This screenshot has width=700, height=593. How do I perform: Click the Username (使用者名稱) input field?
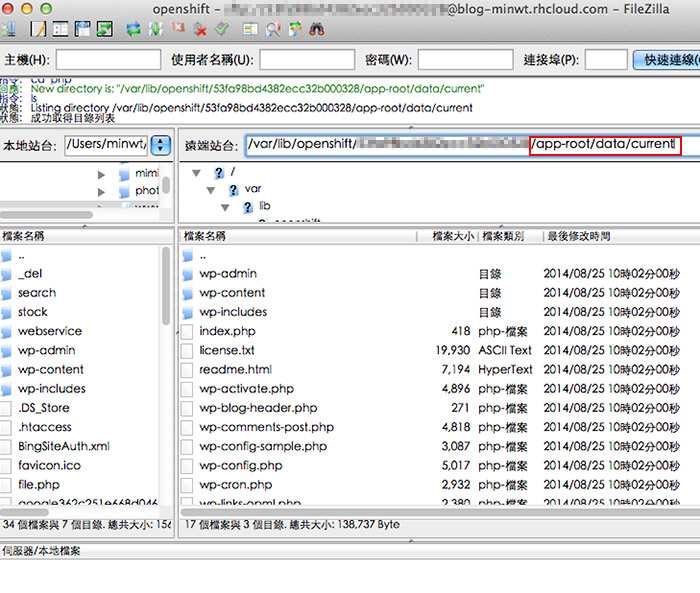[x=307, y=59]
